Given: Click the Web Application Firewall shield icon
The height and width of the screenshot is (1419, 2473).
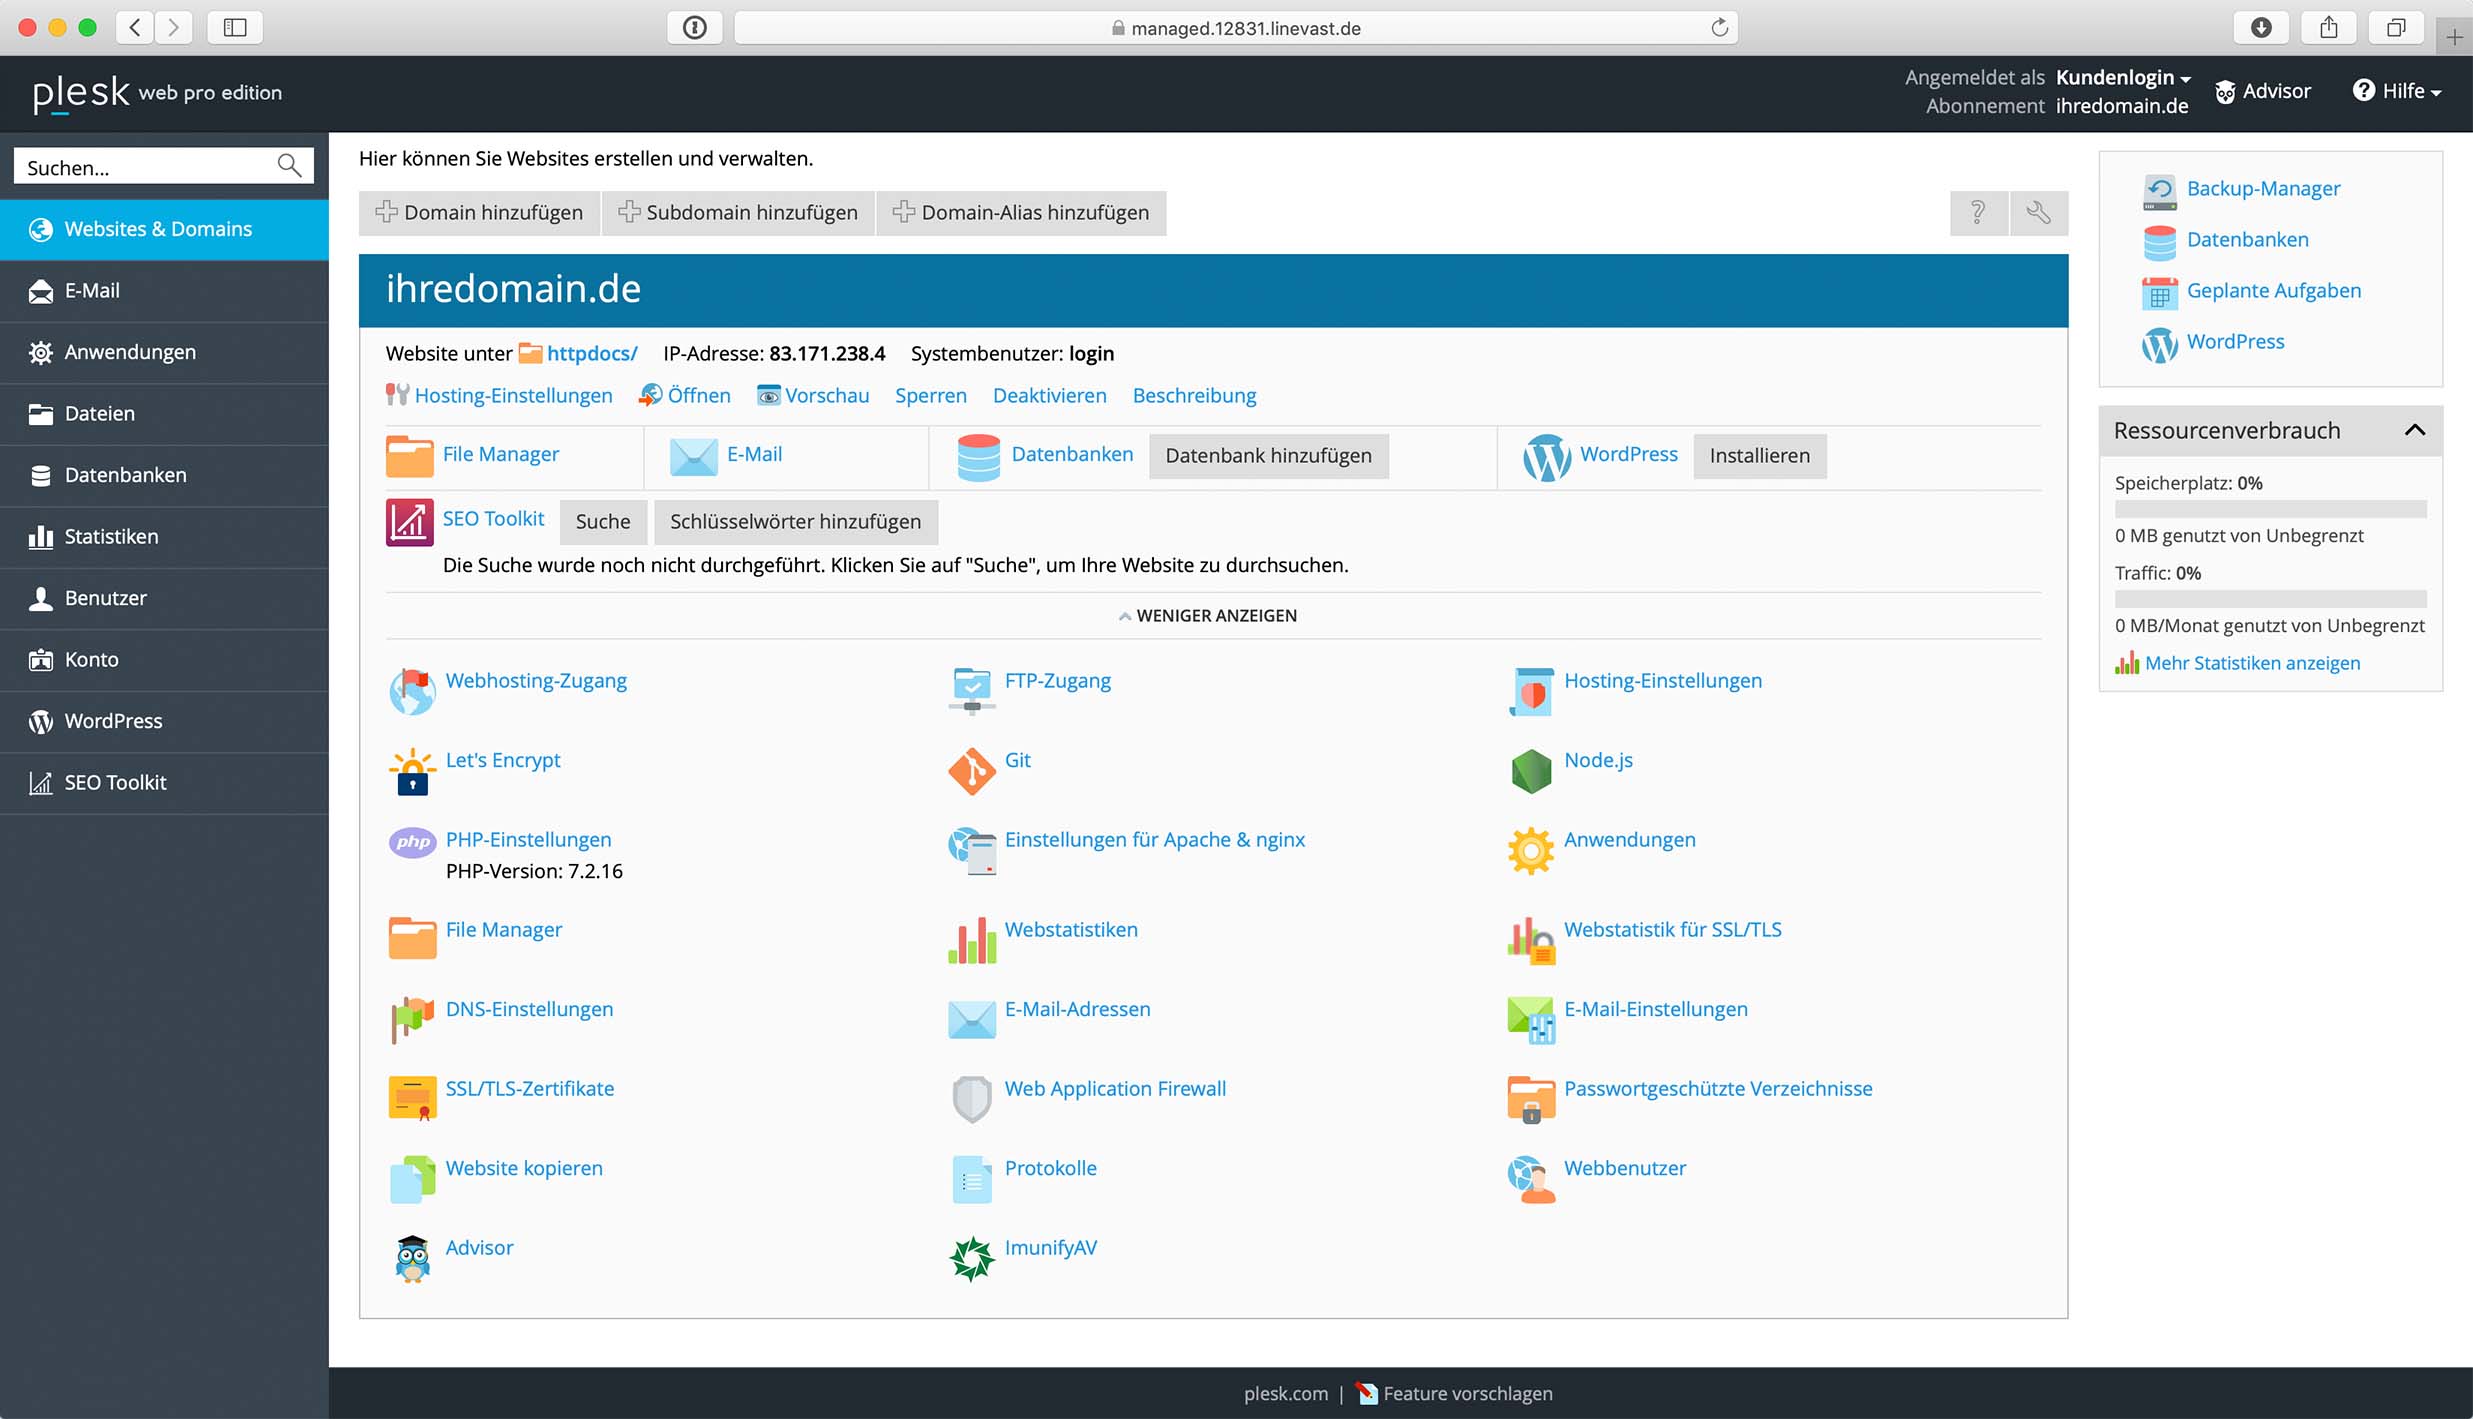Looking at the screenshot, I should tap(972, 1099).
